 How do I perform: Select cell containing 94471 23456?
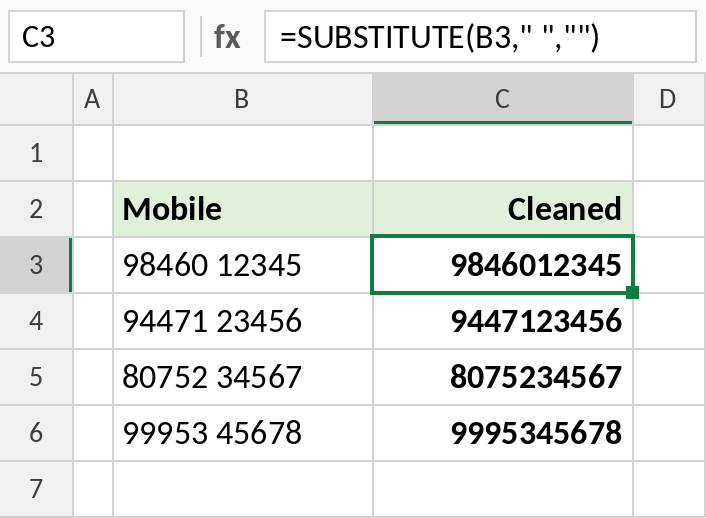click(x=243, y=321)
